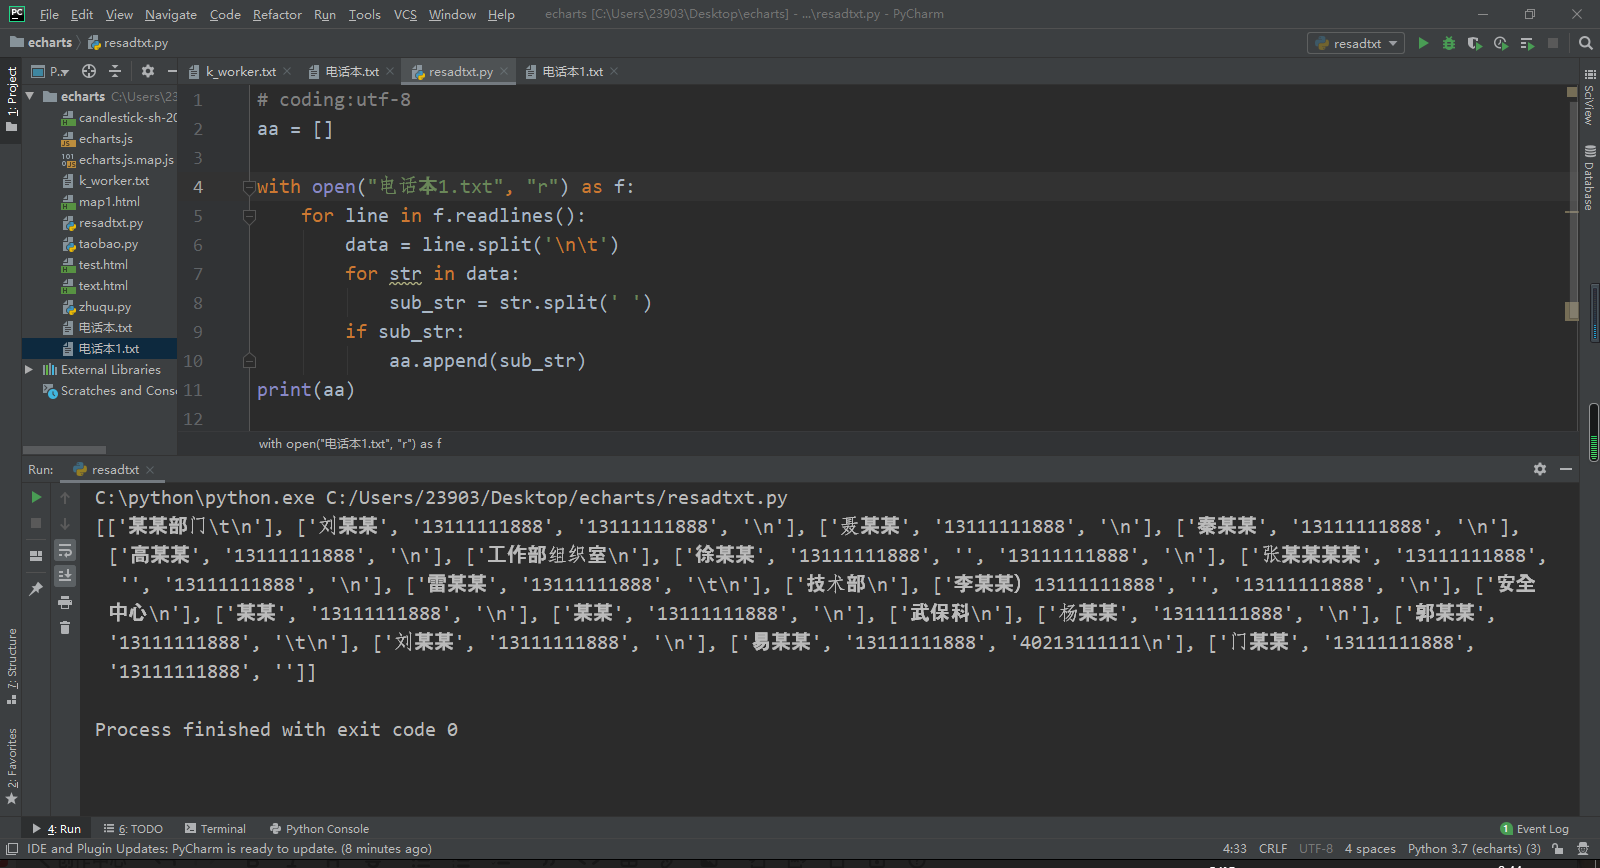Image resolution: width=1600 pixels, height=868 pixels.
Task: Close the resadtxt.py editor tab
Action: pos(504,71)
